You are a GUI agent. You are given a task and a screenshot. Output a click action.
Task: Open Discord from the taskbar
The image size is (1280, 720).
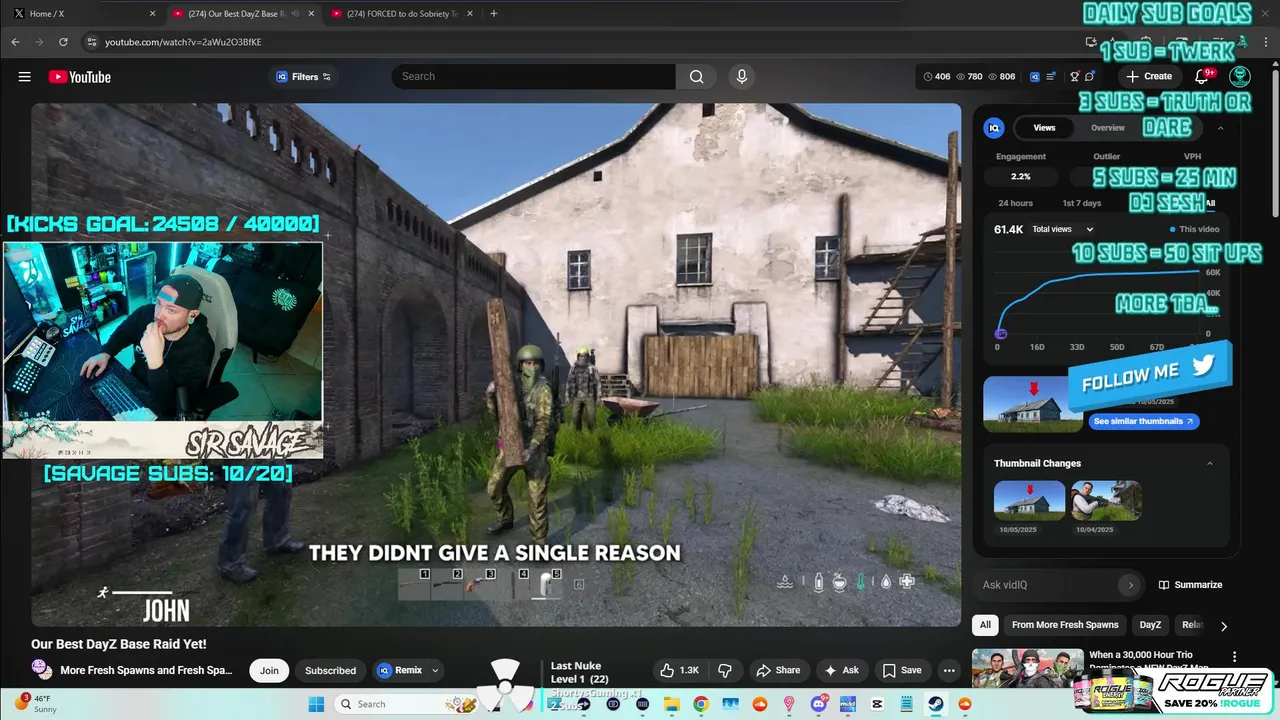(x=818, y=704)
